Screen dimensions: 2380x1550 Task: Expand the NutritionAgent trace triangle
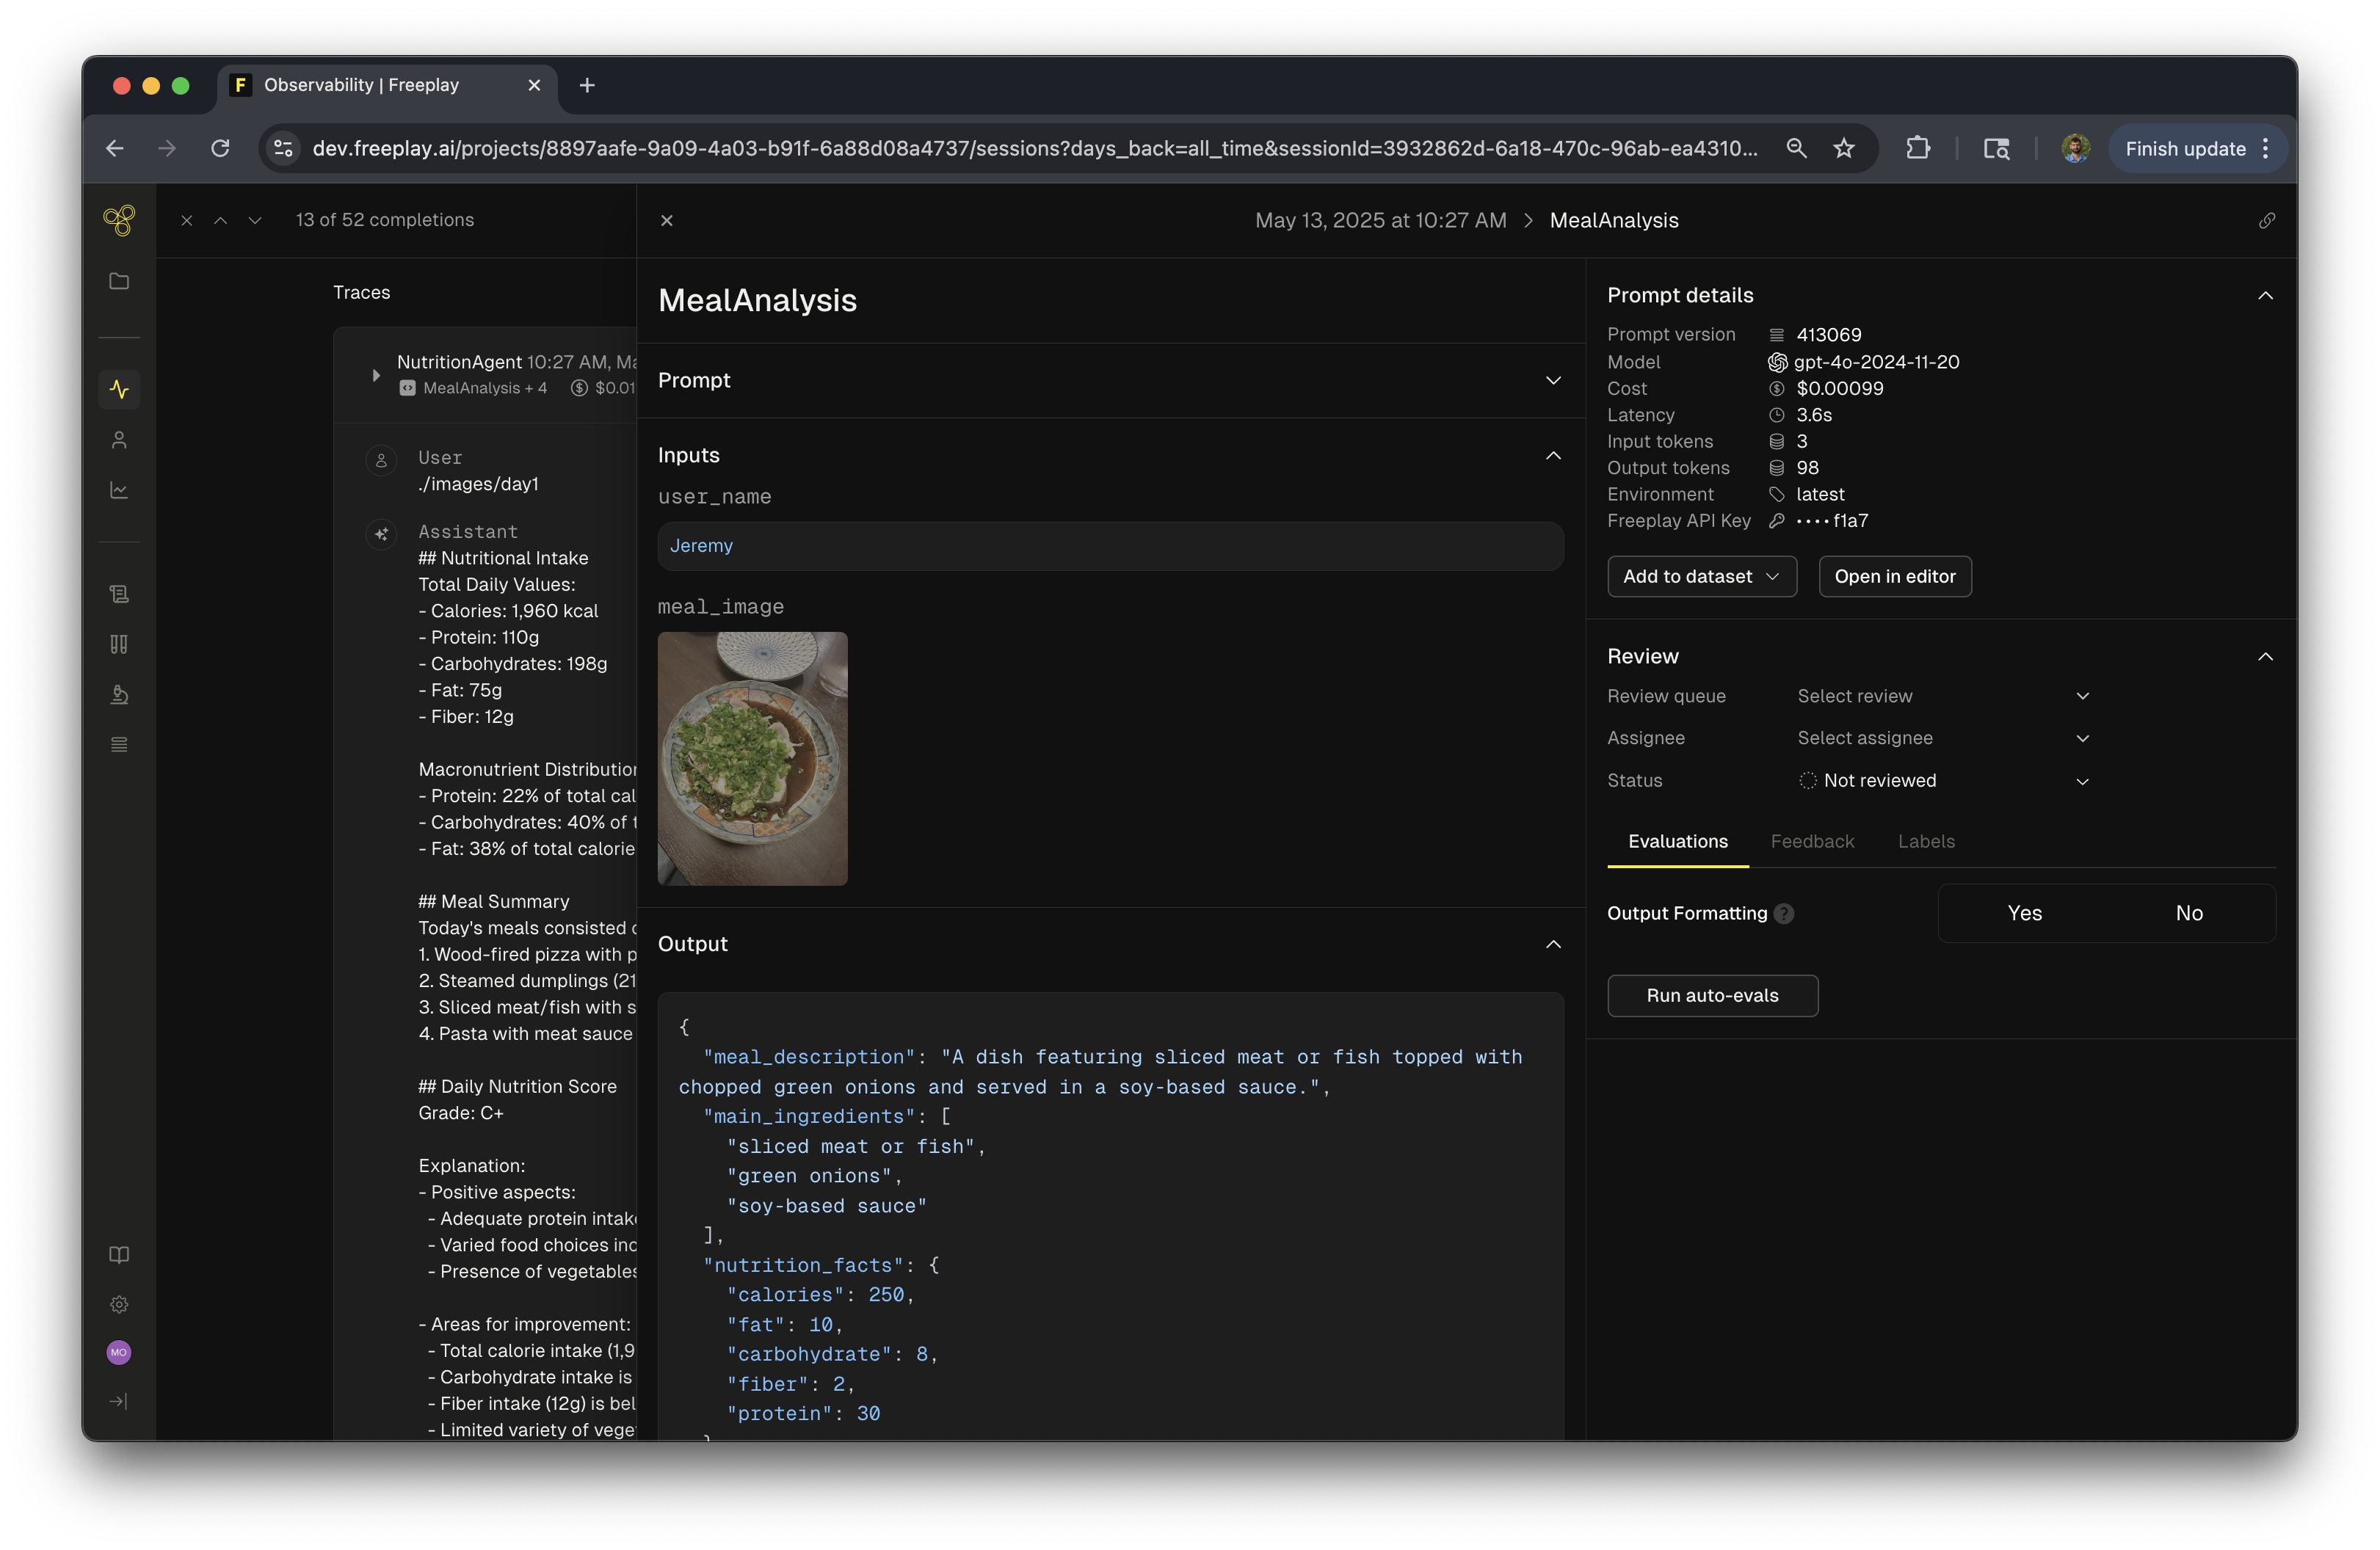tap(376, 375)
